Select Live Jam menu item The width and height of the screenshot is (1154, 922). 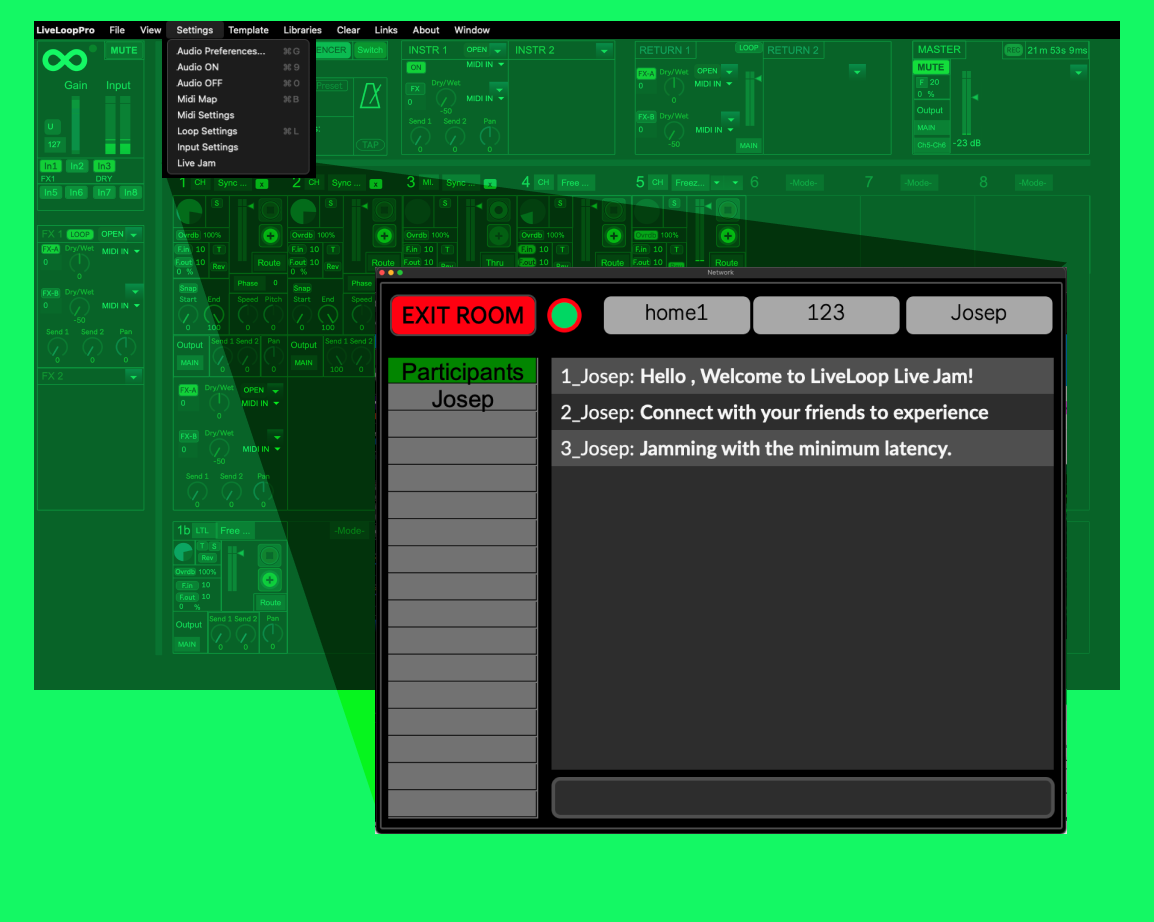[x=238, y=163]
